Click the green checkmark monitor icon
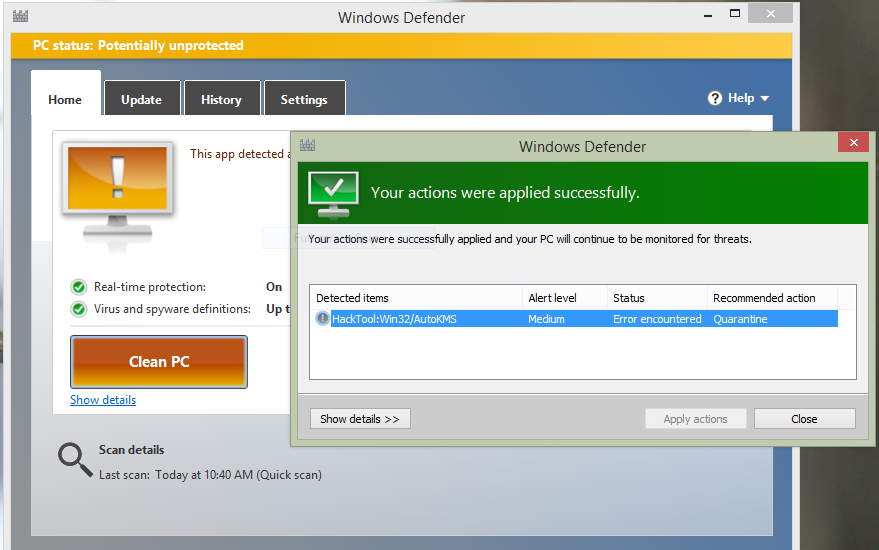 click(333, 194)
